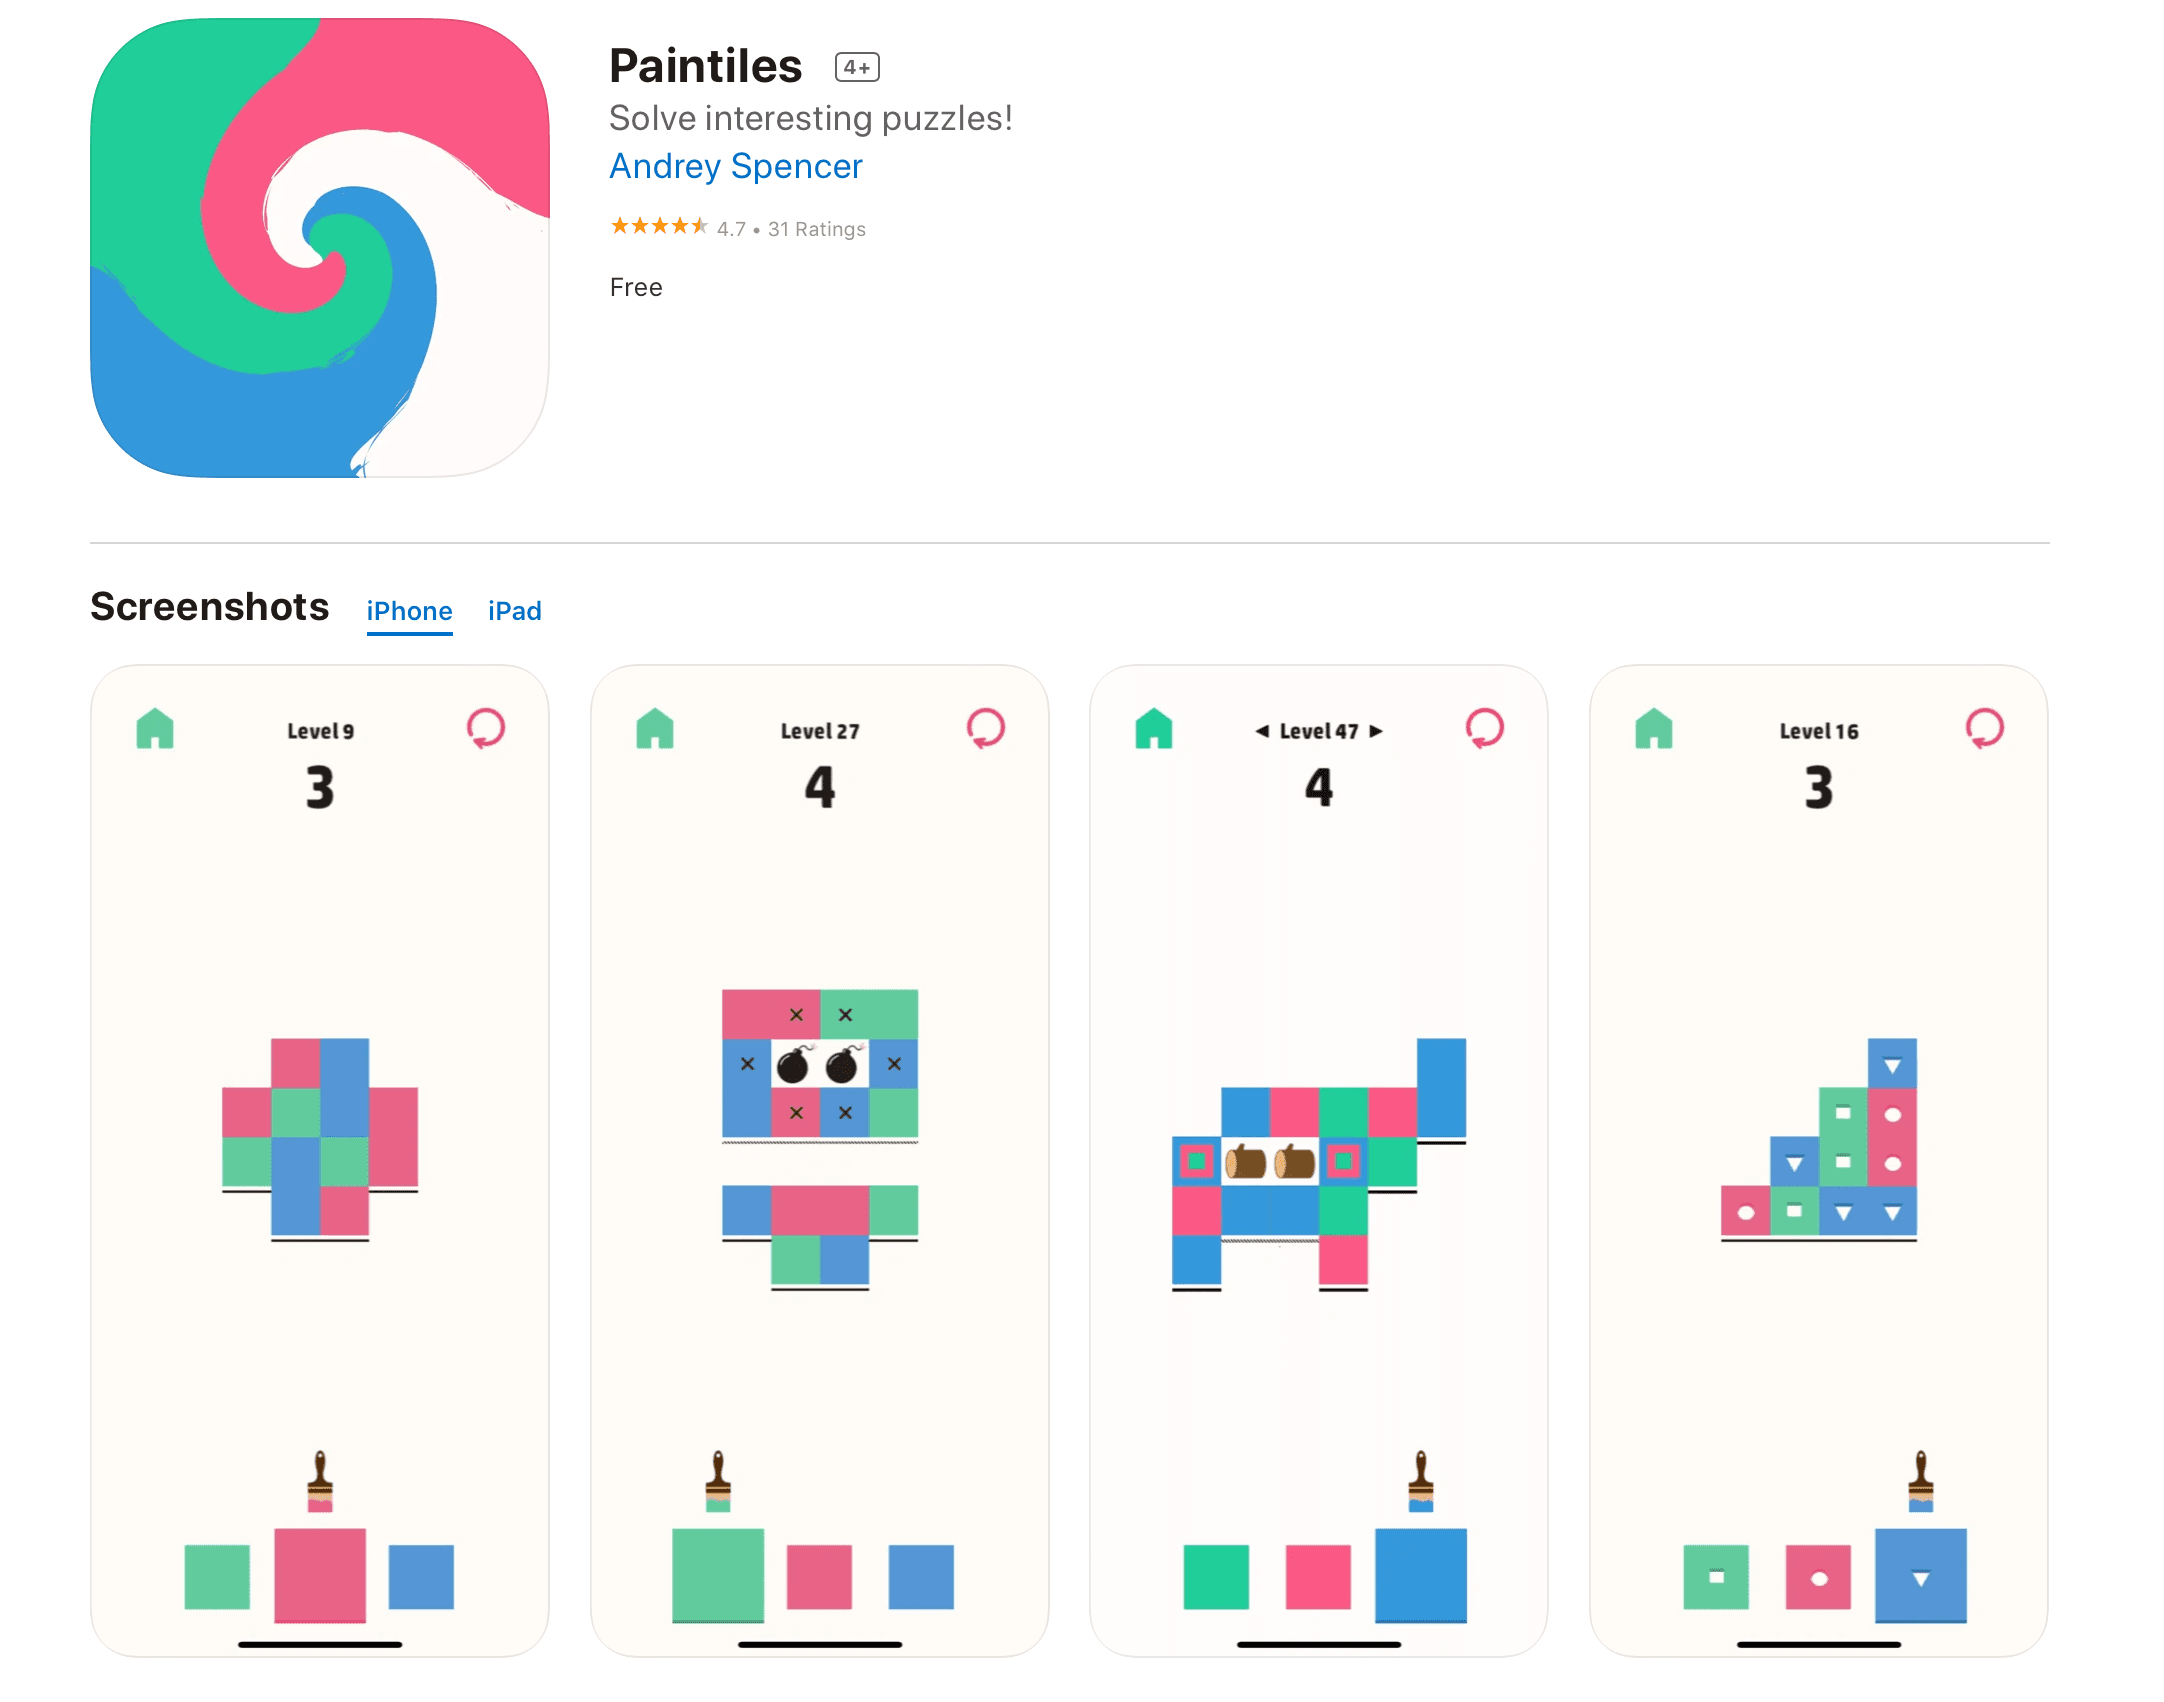Switch to the iPad screenshots tab
Image resolution: width=2164 pixels, height=1702 pixels.
click(514, 611)
